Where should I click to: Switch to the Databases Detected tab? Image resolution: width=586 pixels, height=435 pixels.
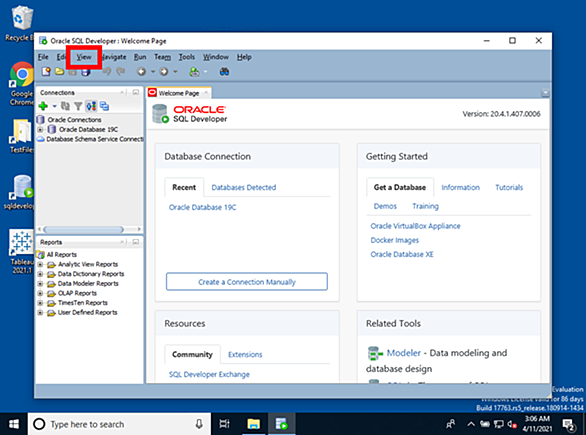244,187
